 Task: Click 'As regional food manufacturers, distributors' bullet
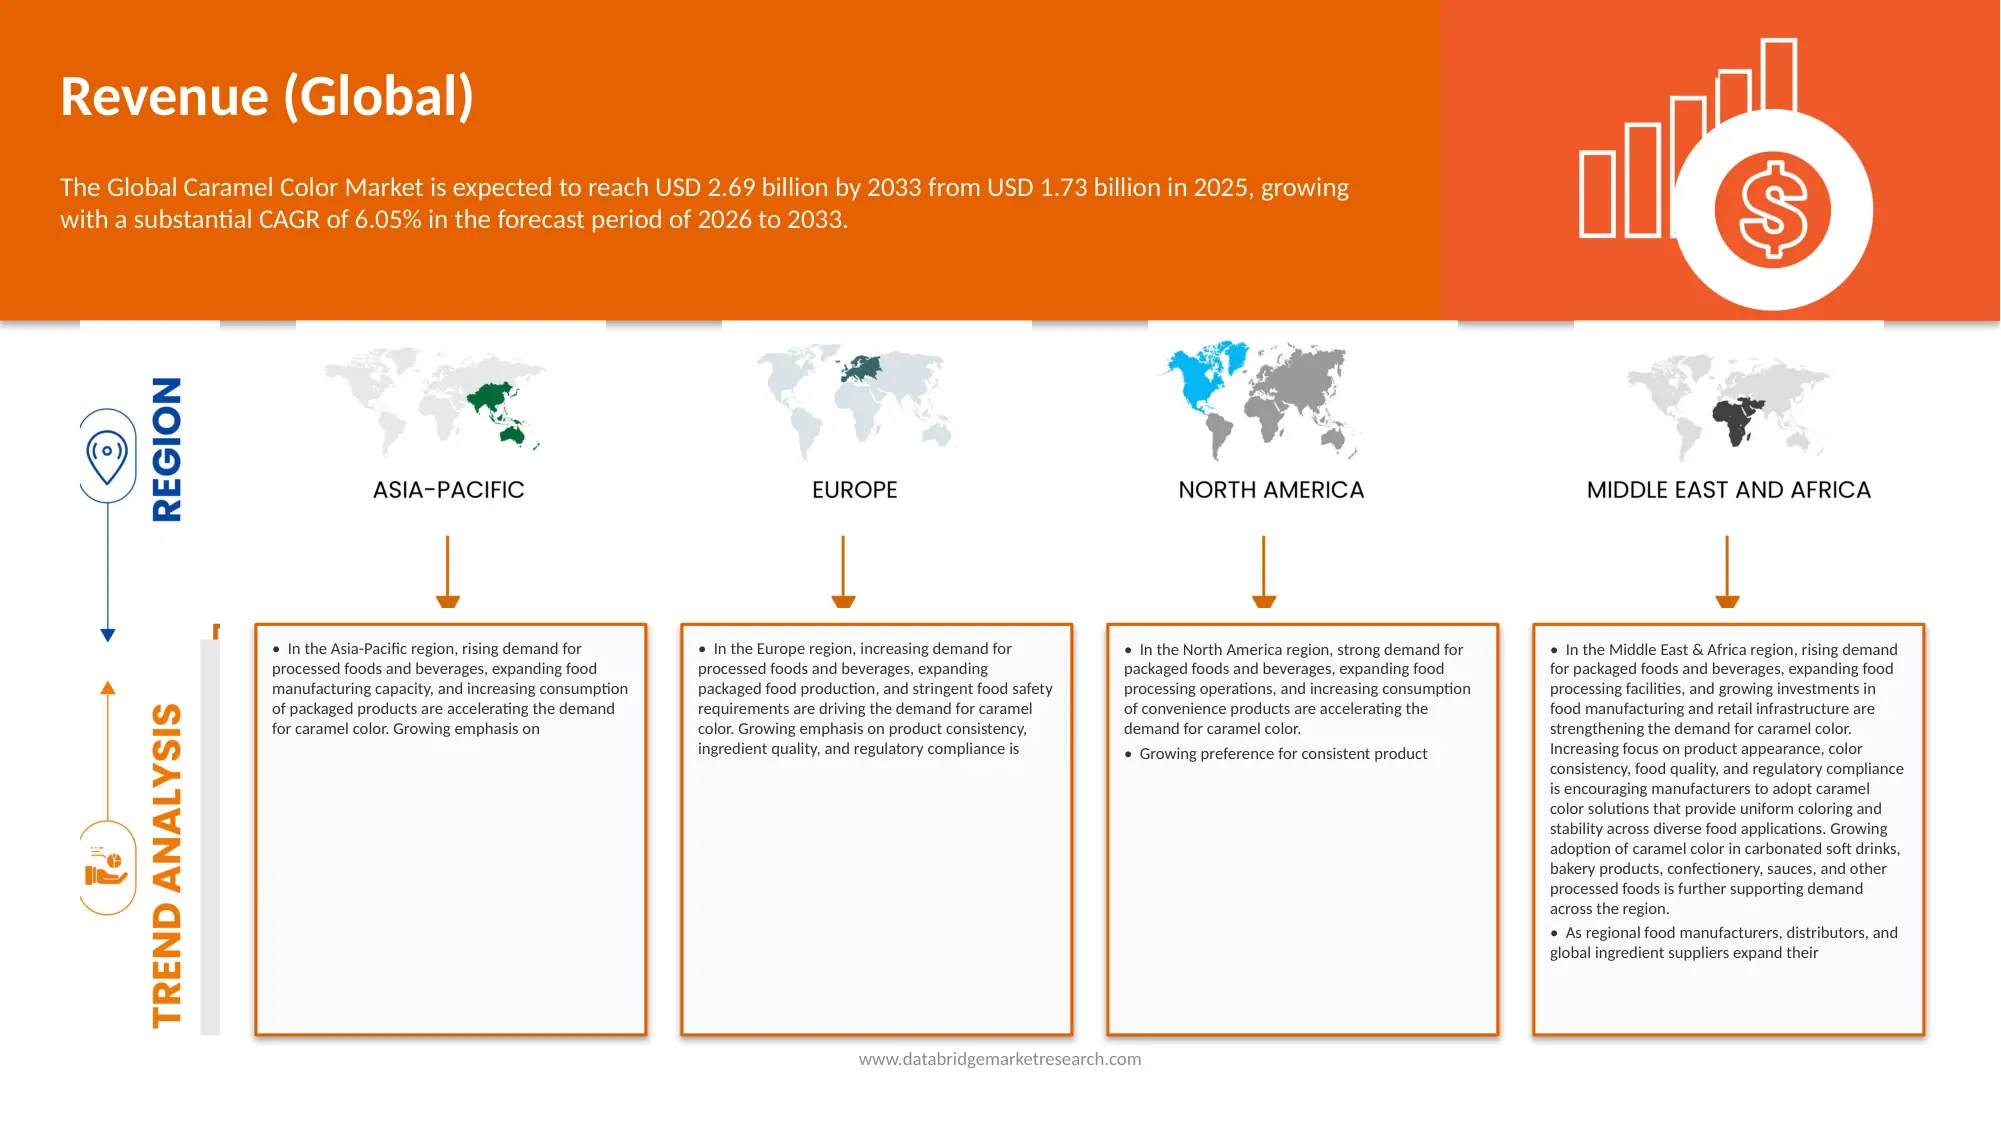[1724, 943]
